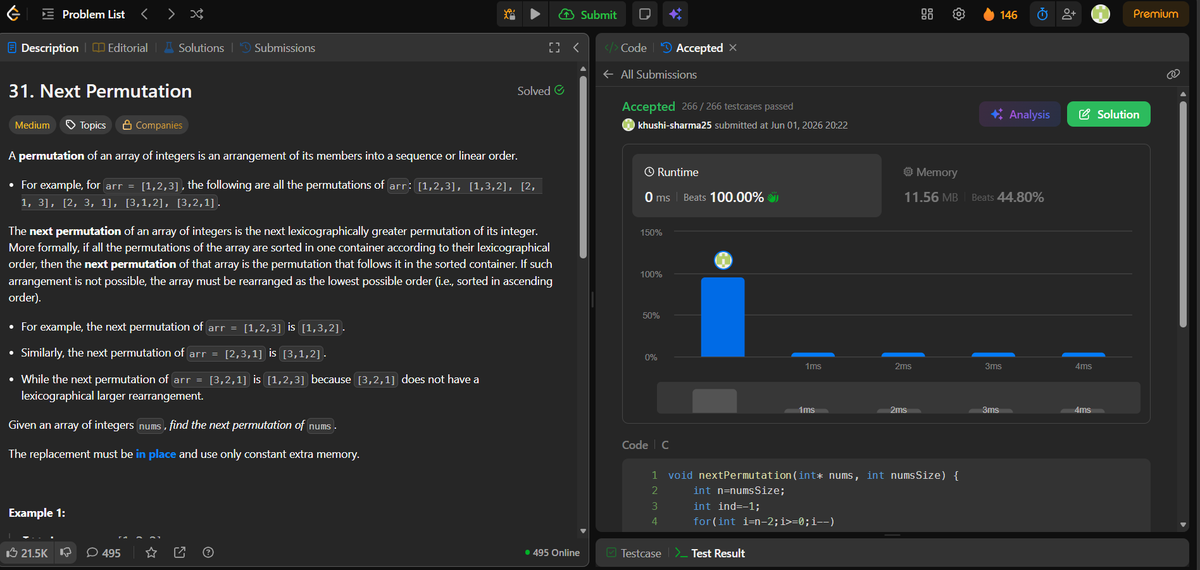
Task: Collapse the description panel chevron
Action: (576, 48)
